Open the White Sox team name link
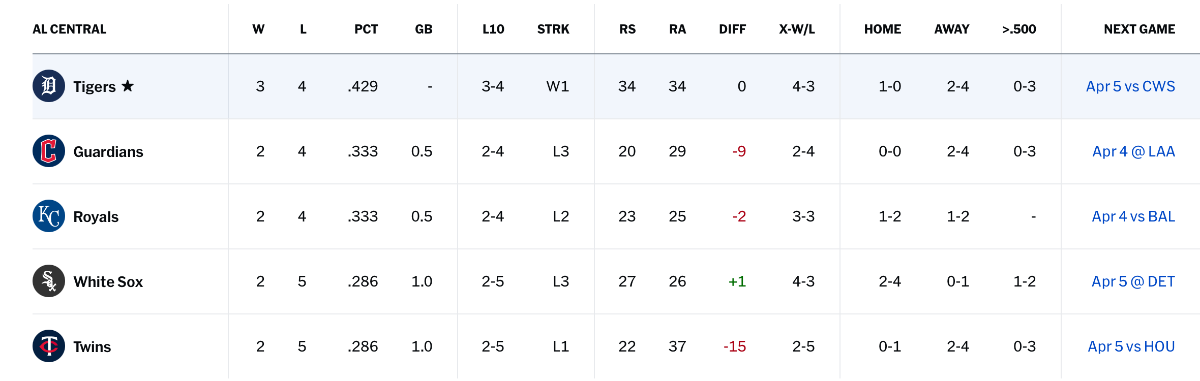1200x381 pixels. coord(108,282)
